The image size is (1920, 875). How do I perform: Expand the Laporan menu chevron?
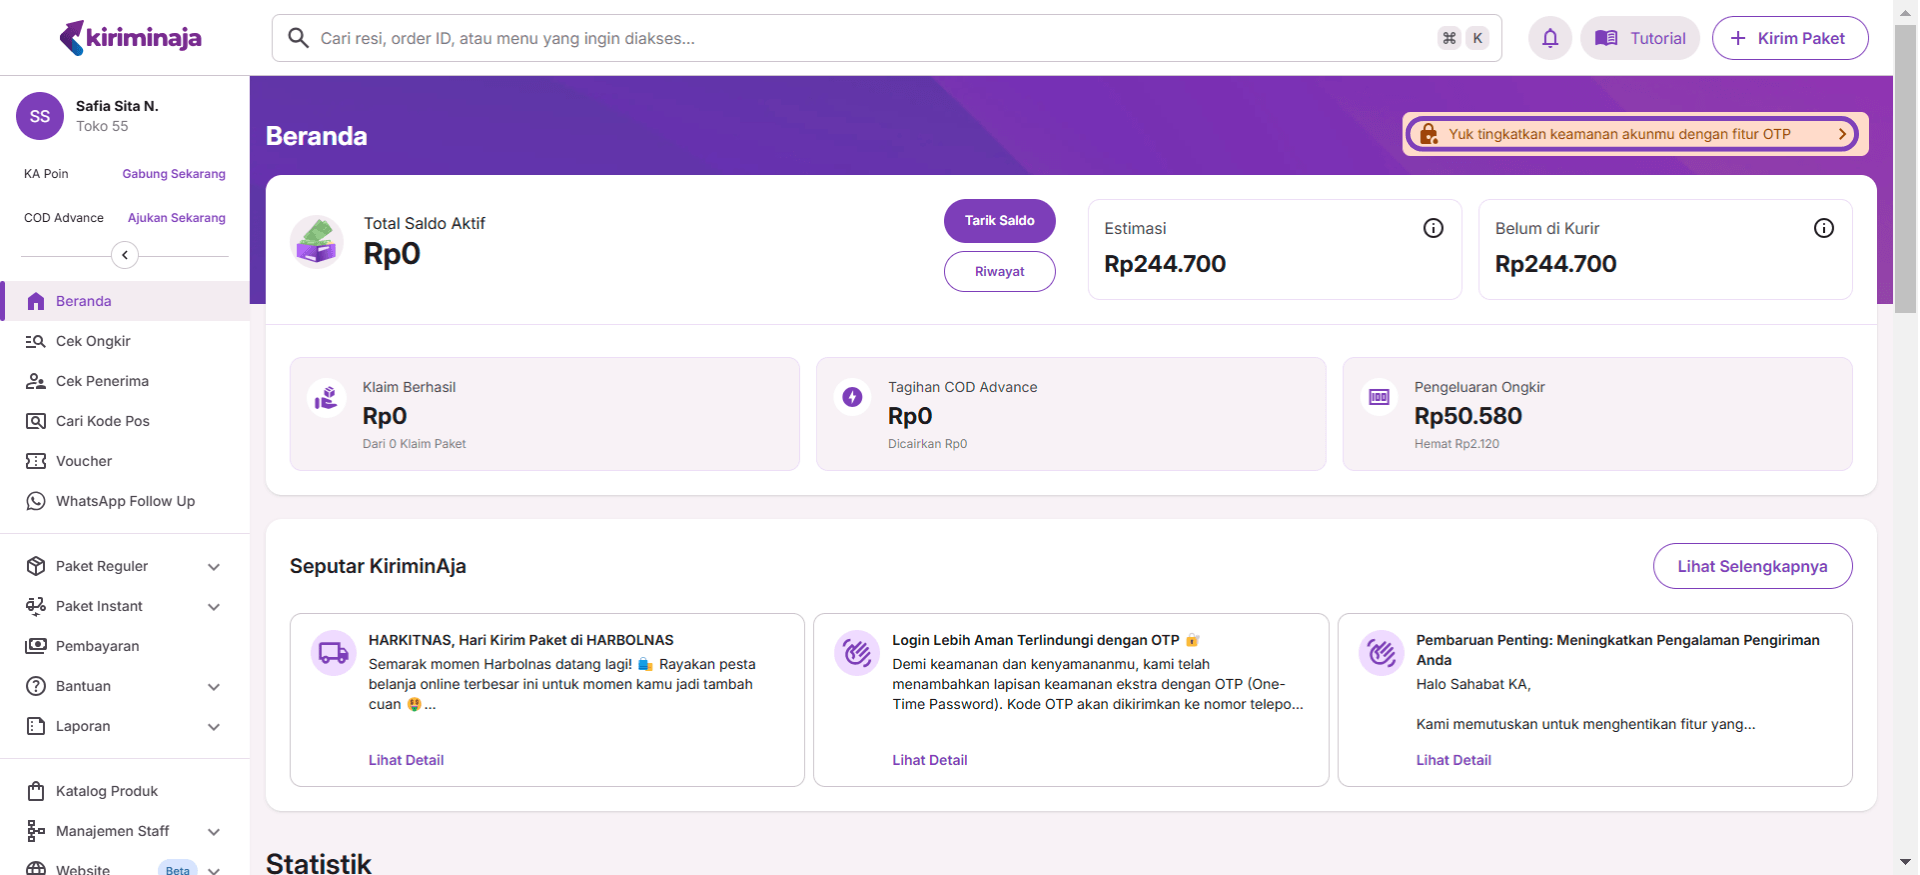tap(213, 727)
